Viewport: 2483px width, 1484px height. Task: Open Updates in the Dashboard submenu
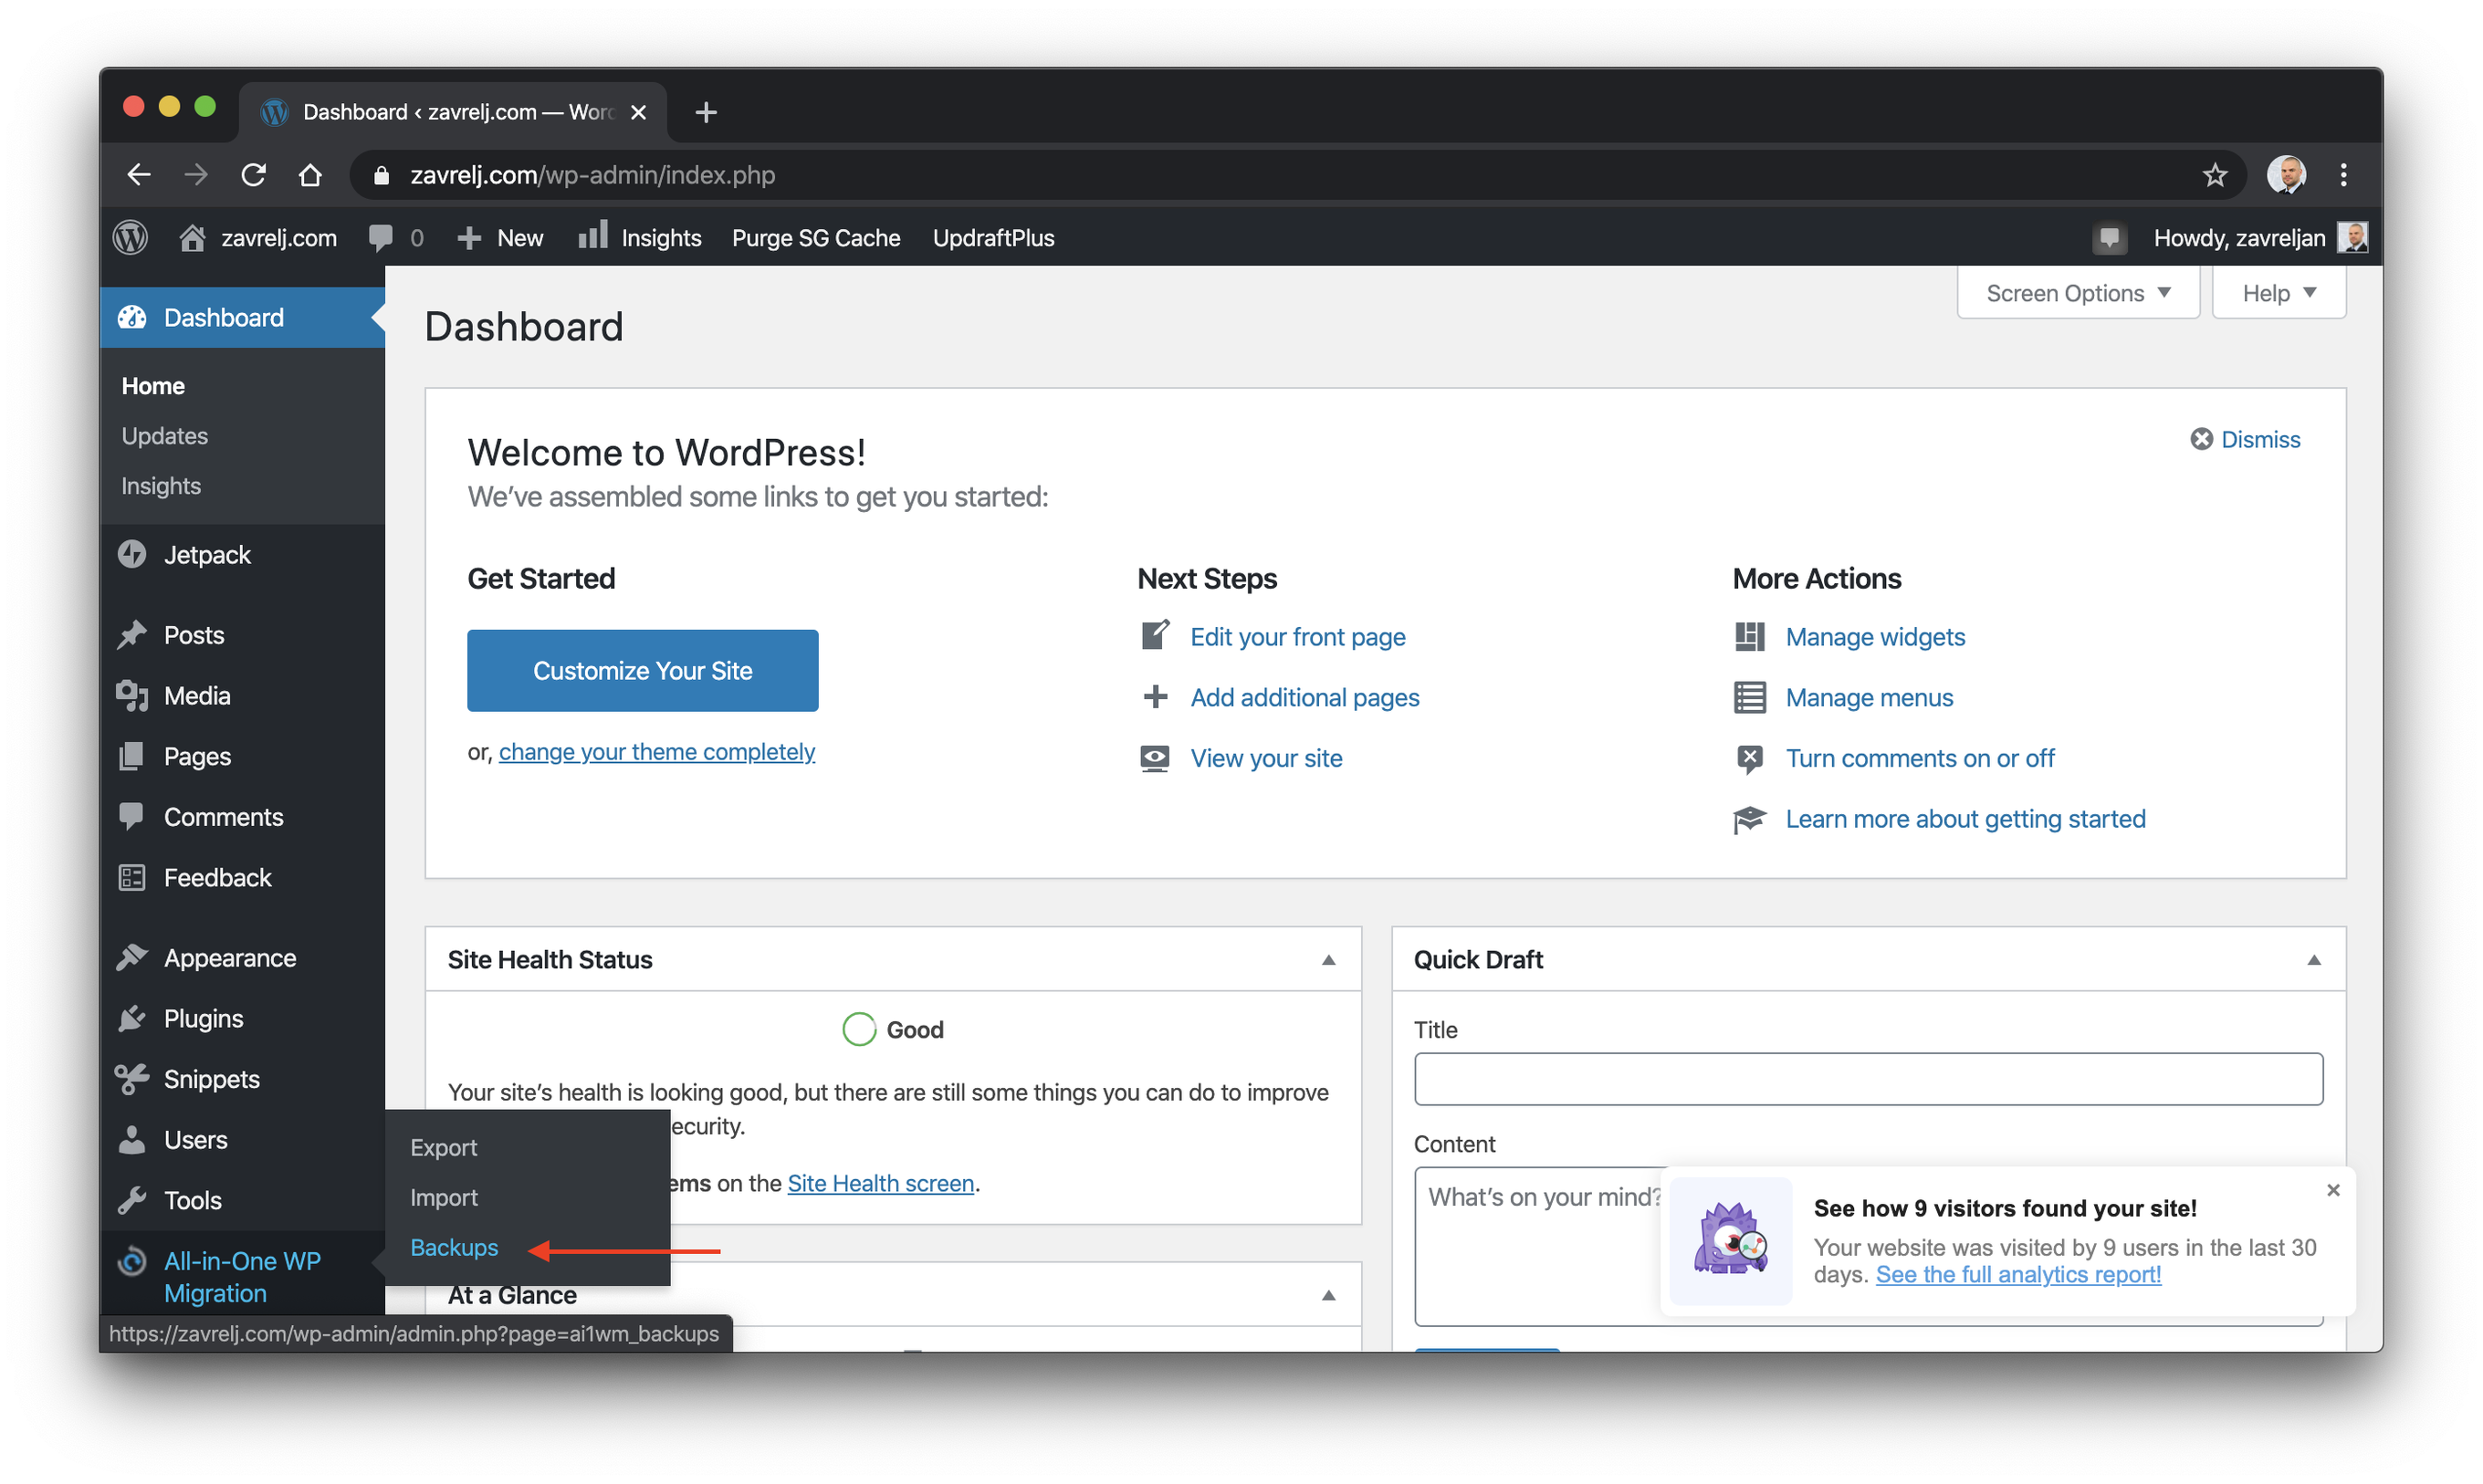pyautogui.click(x=165, y=436)
